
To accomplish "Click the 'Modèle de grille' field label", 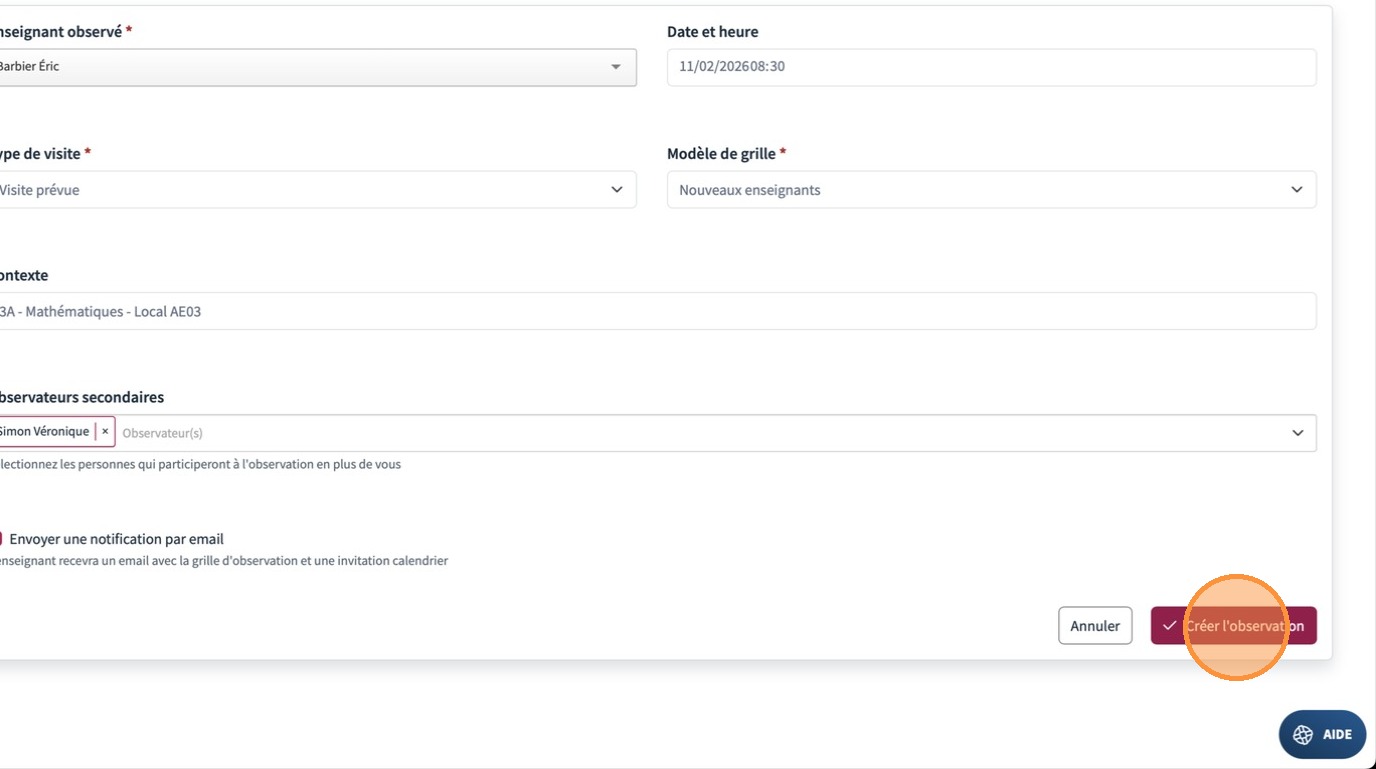I will coord(721,154).
